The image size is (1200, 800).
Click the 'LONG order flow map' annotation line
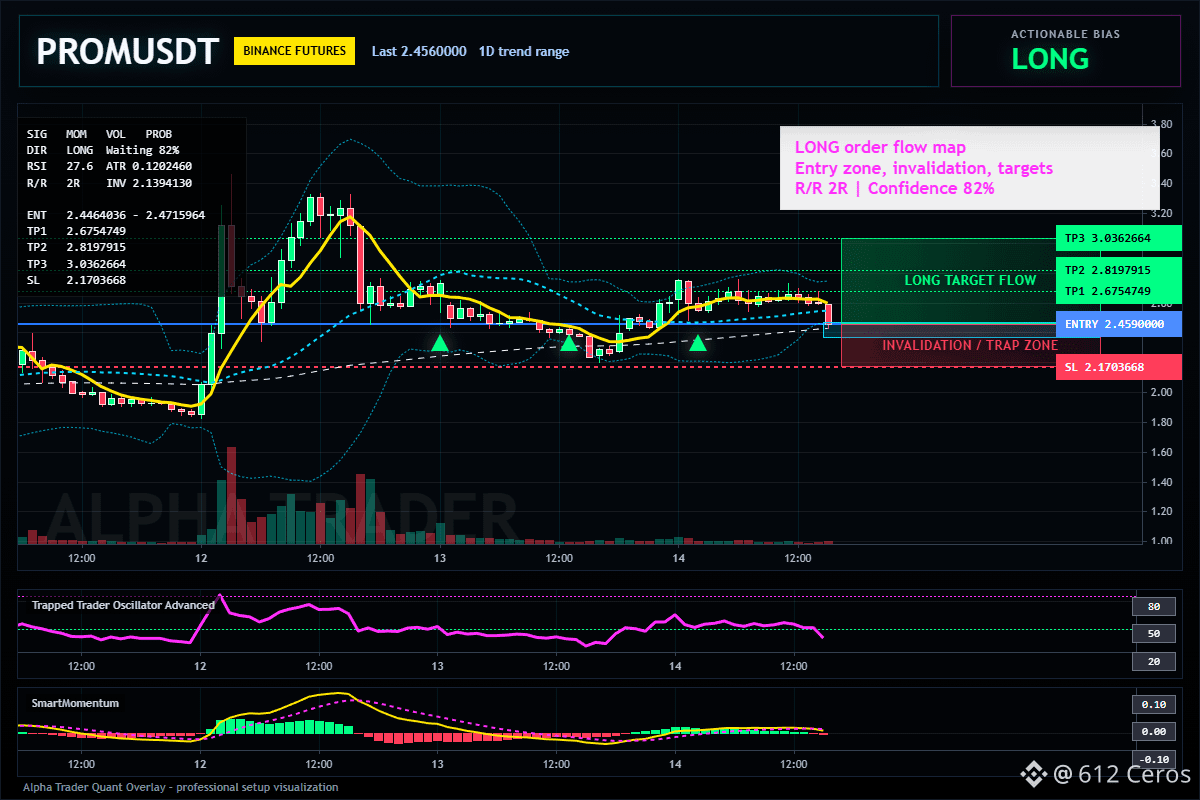880,148
